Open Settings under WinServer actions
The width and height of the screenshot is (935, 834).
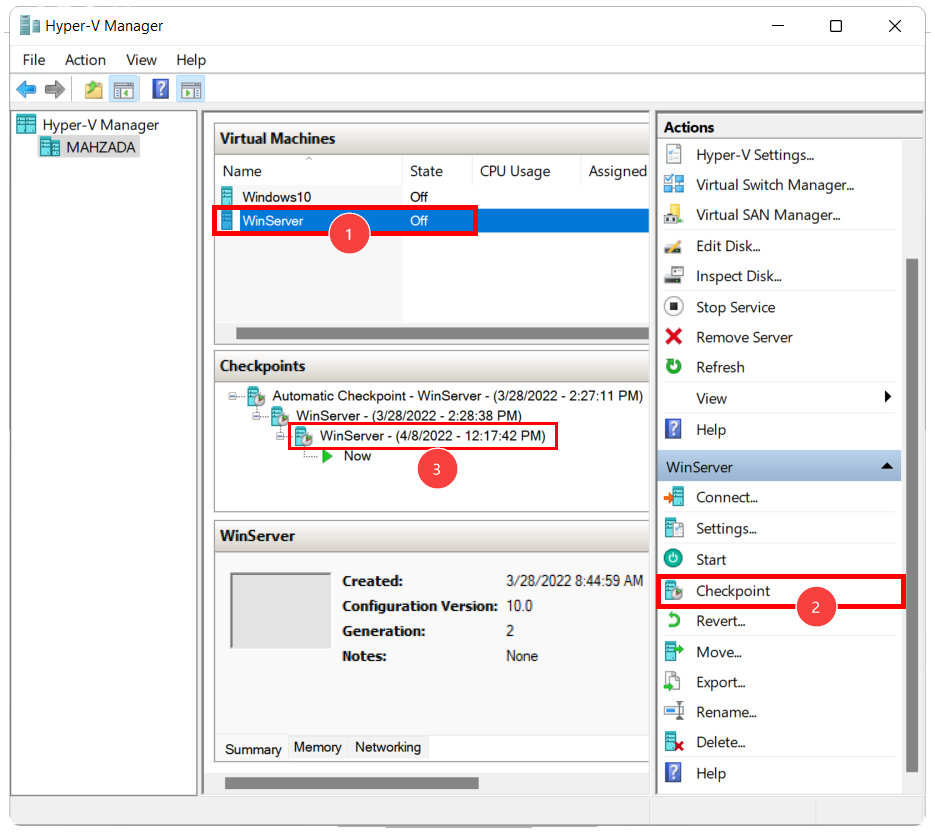(x=726, y=528)
